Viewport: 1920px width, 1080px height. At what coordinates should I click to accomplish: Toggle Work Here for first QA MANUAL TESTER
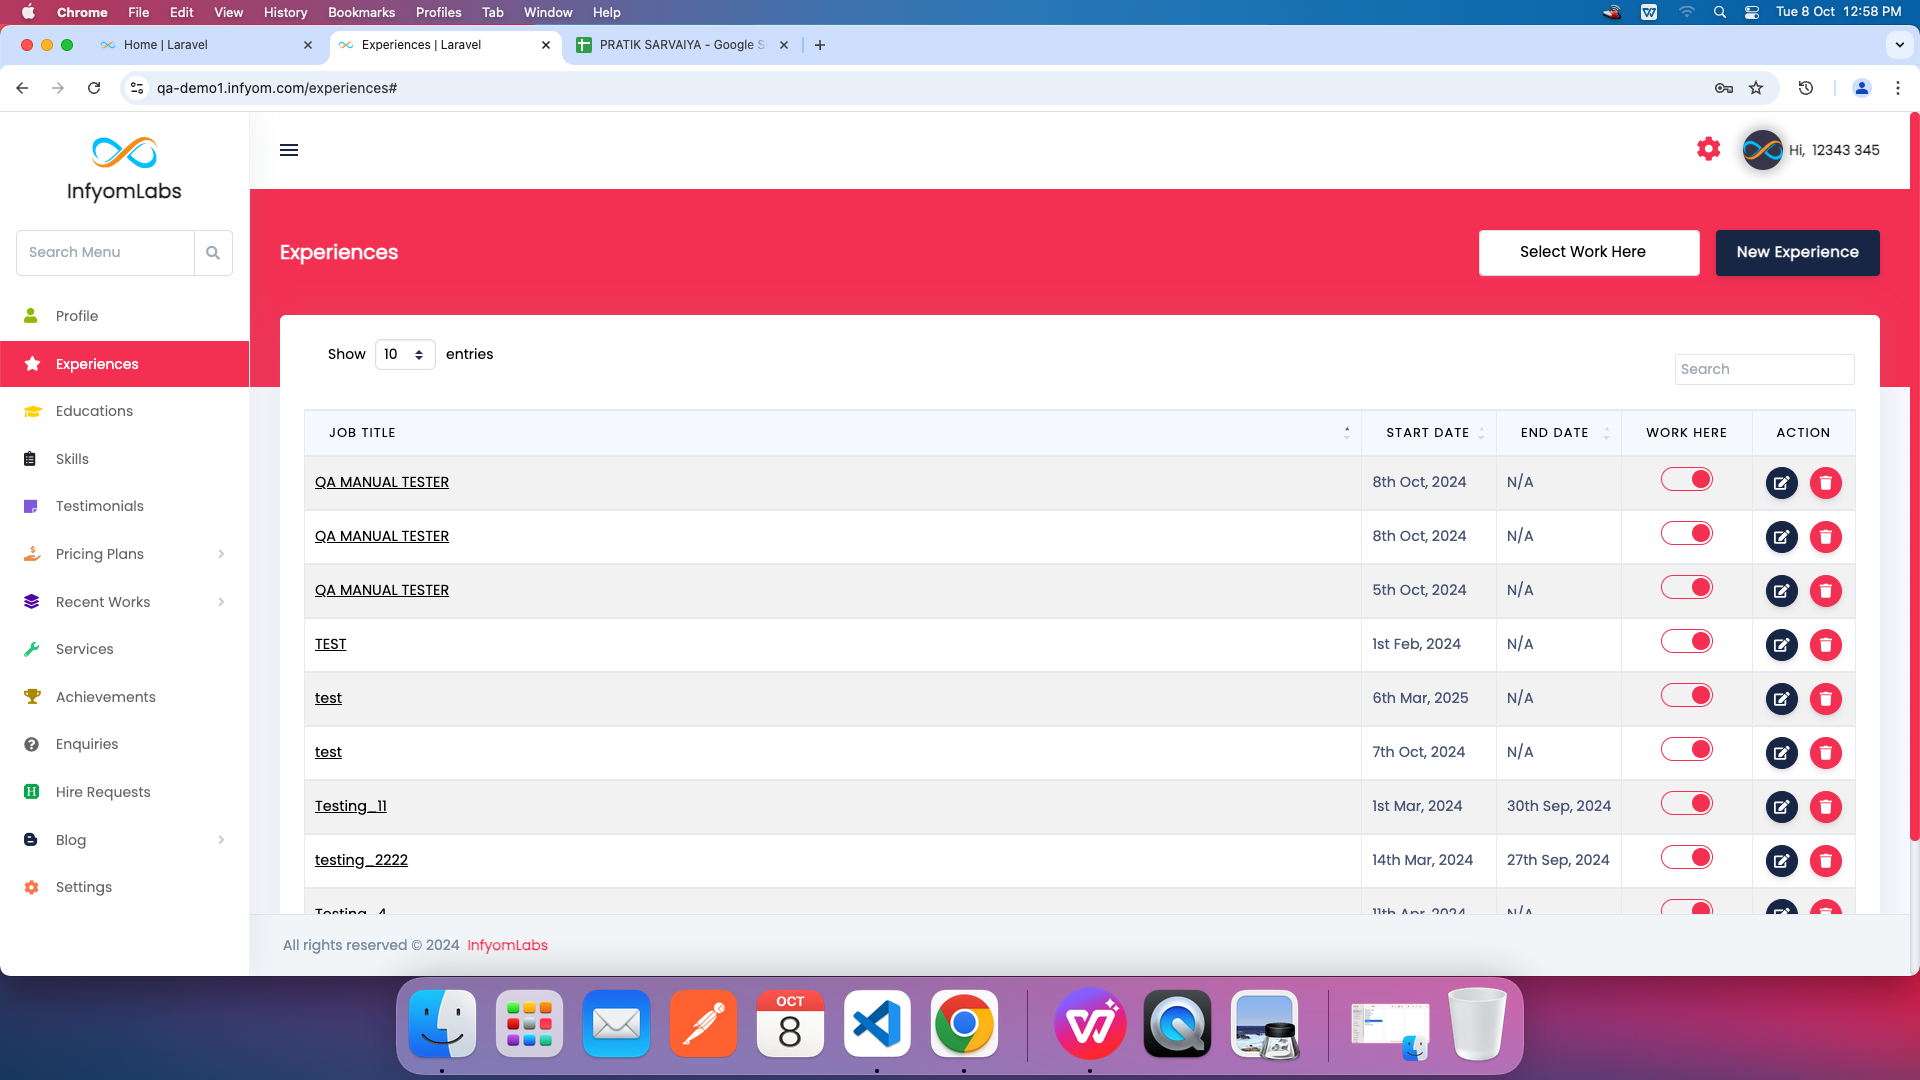[x=1686, y=480]
